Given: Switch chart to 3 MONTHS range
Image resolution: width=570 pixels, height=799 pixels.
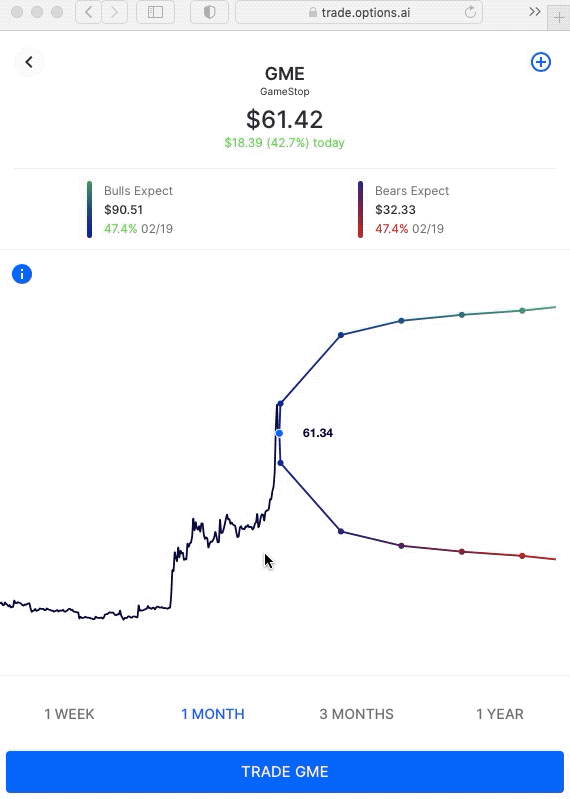Looking at the screenshot, I should (x=357, y=714).
